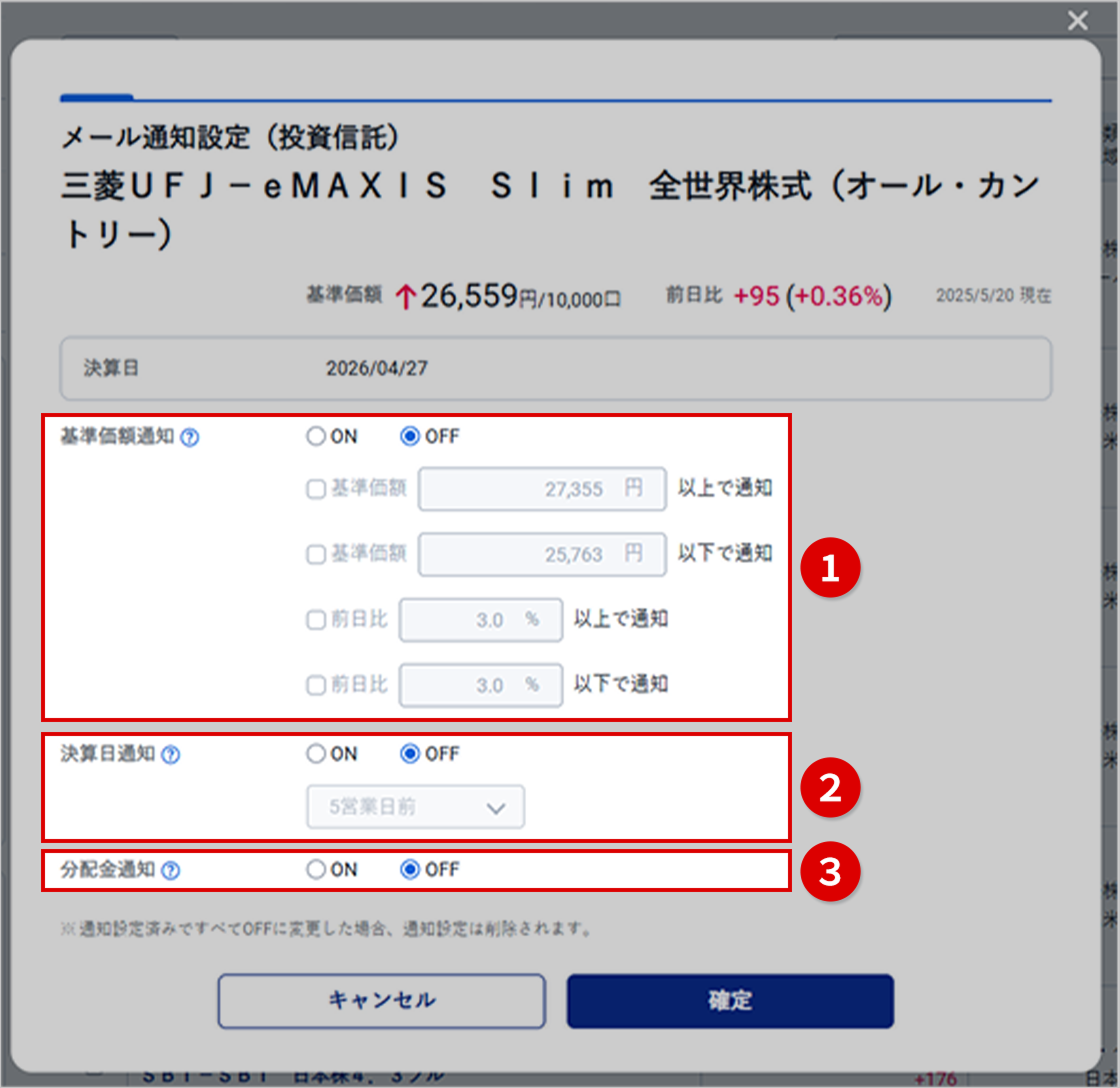Edit the 27,355 円 upper price field
Viewport: 1120px width, 1088px height.
(542, 489)
